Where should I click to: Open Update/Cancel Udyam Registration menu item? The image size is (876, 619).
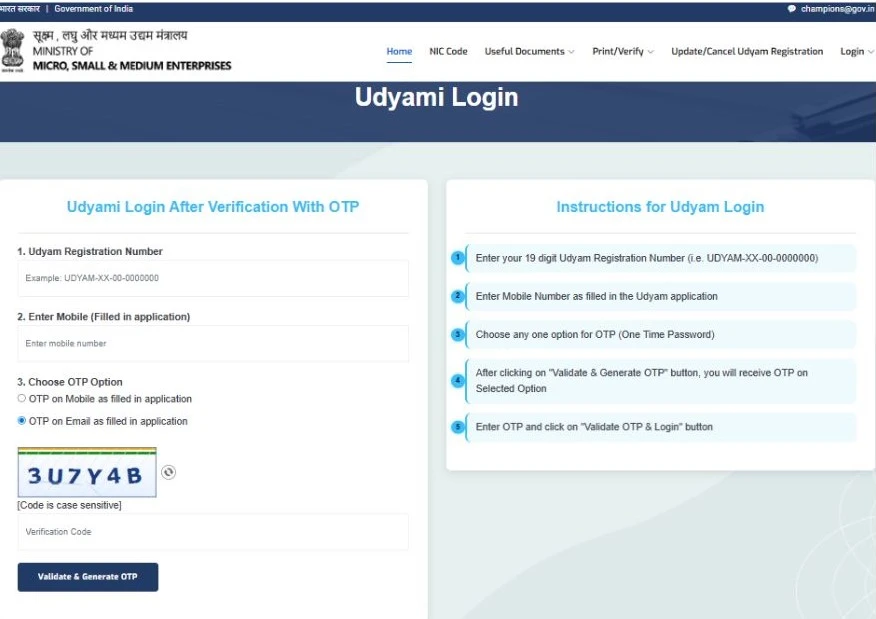pos(747,51)
